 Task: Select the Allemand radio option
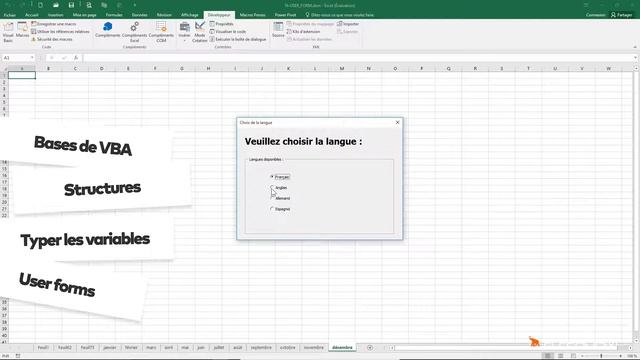[x=280, y=198]
